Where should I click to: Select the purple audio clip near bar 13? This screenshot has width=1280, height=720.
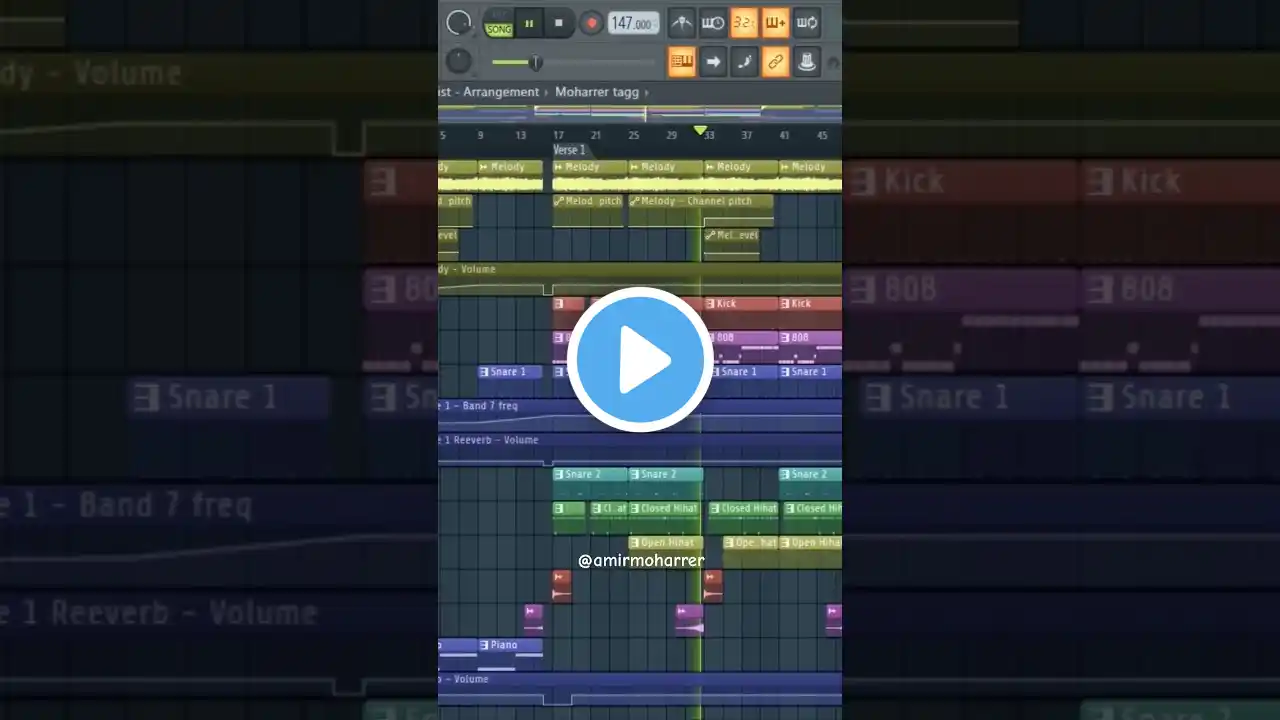[534, 619]
